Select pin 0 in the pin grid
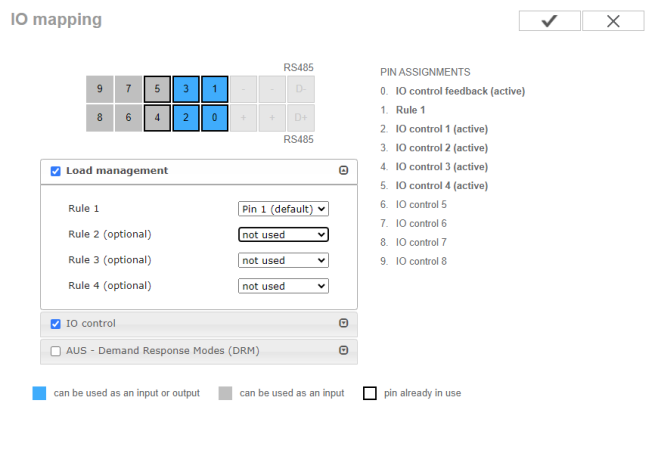 215,118
